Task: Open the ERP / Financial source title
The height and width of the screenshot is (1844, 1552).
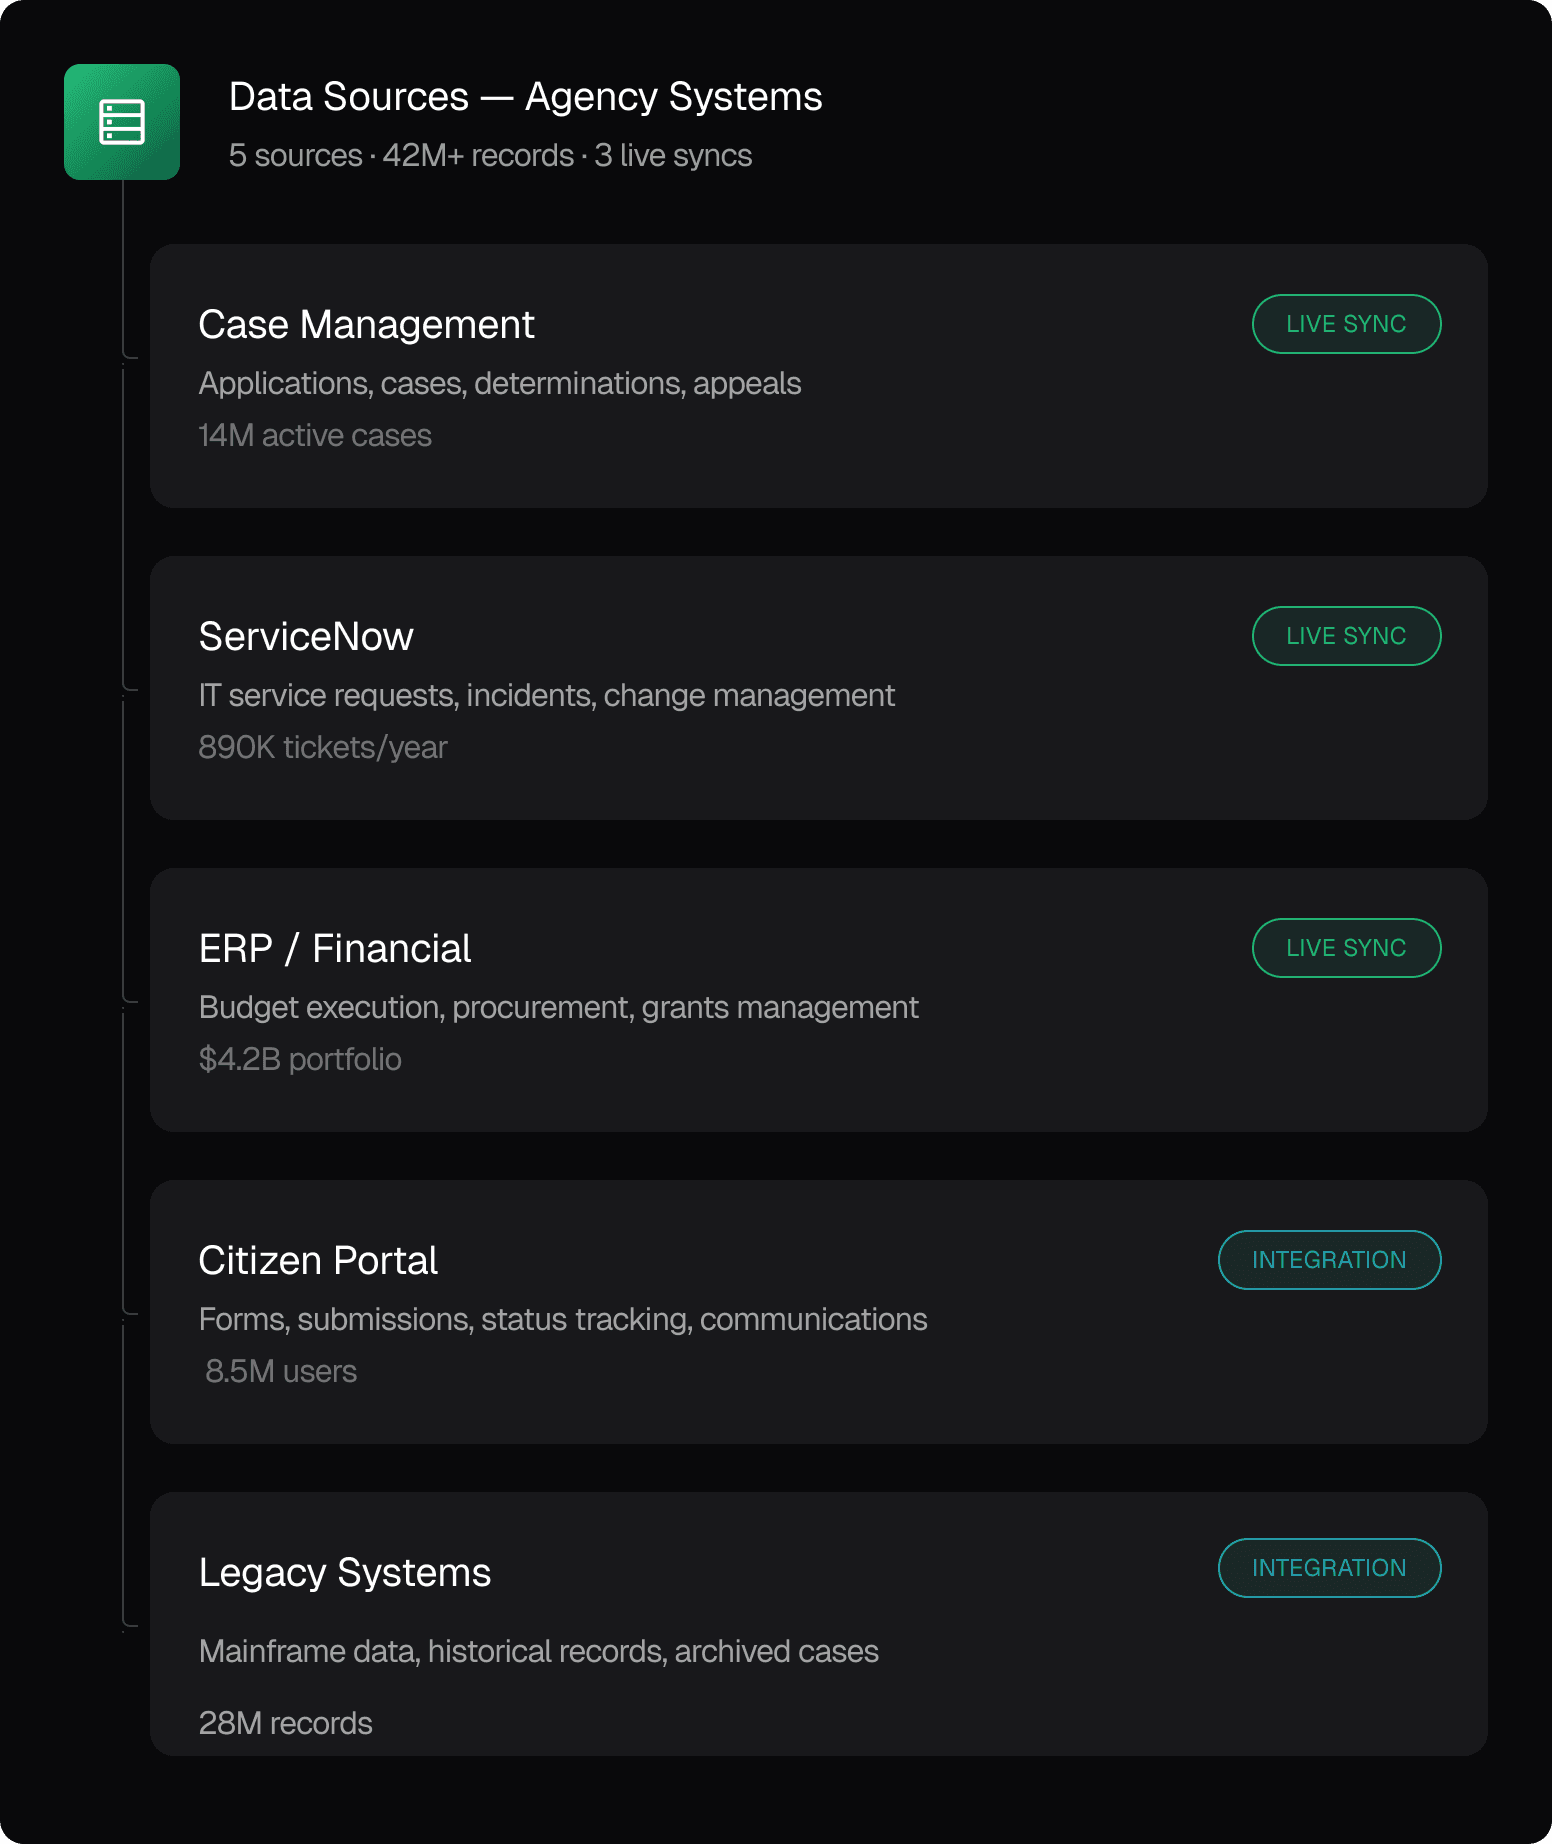Action: pos(335,949)
